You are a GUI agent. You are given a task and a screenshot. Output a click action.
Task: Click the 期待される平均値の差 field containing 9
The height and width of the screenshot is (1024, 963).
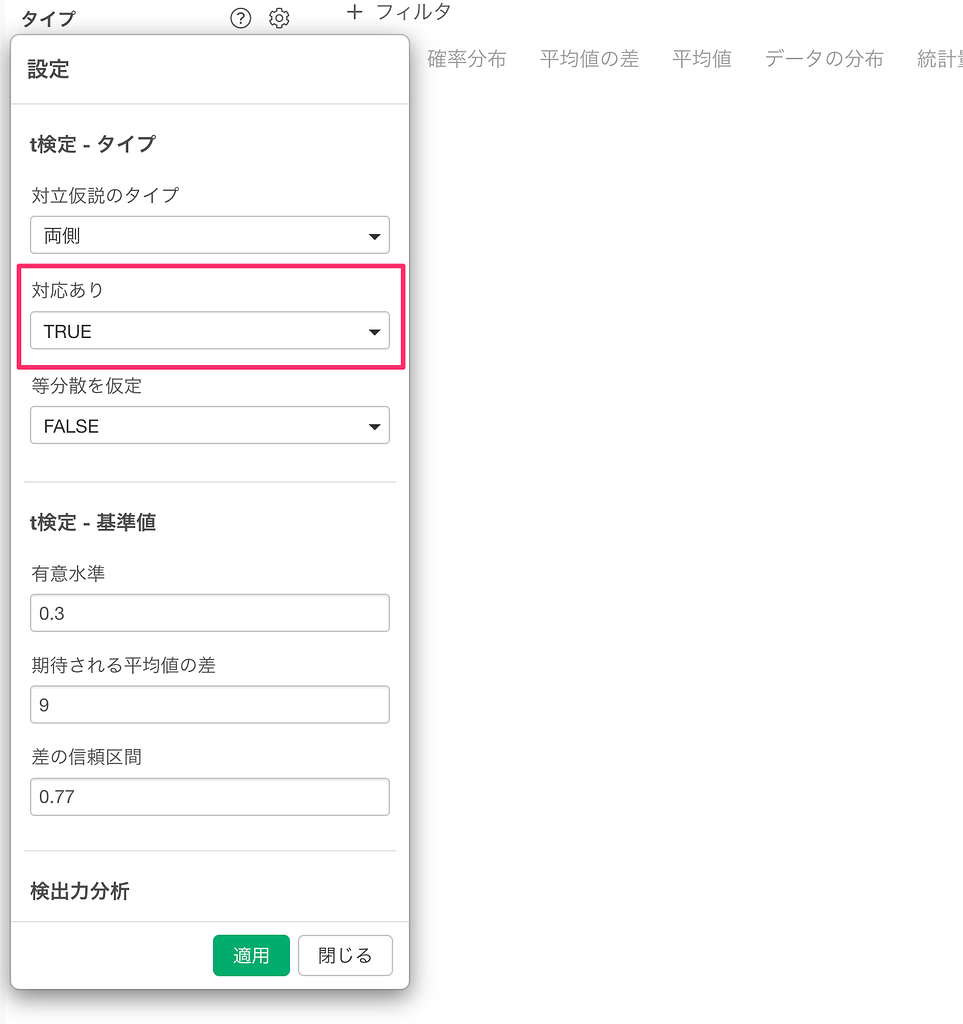[x=209, y=704]
